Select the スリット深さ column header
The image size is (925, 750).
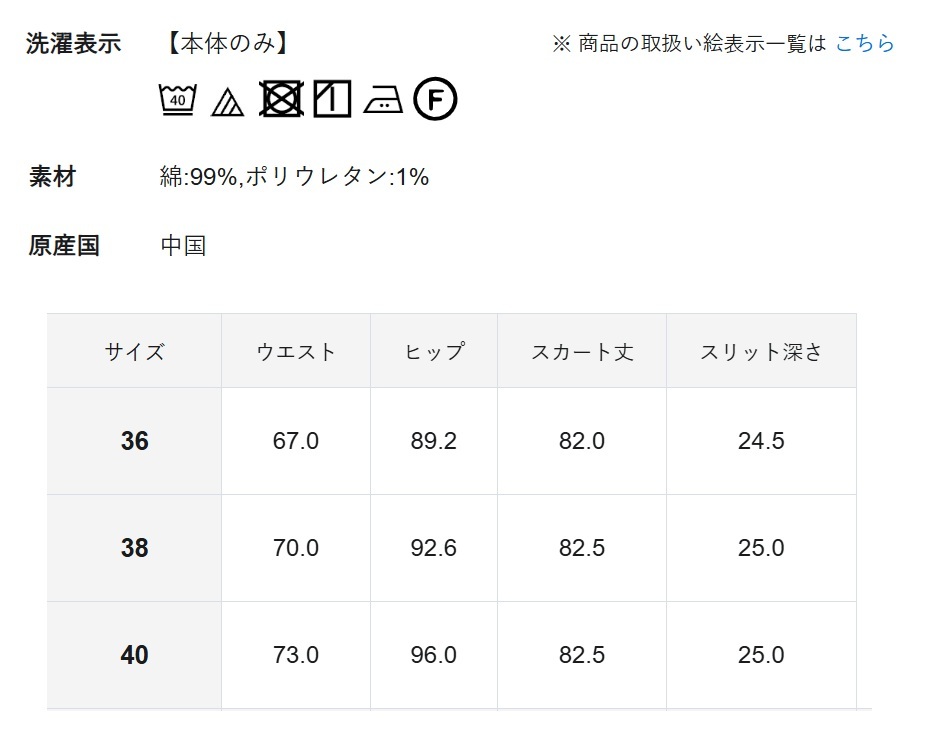click(x=761, y=351)
